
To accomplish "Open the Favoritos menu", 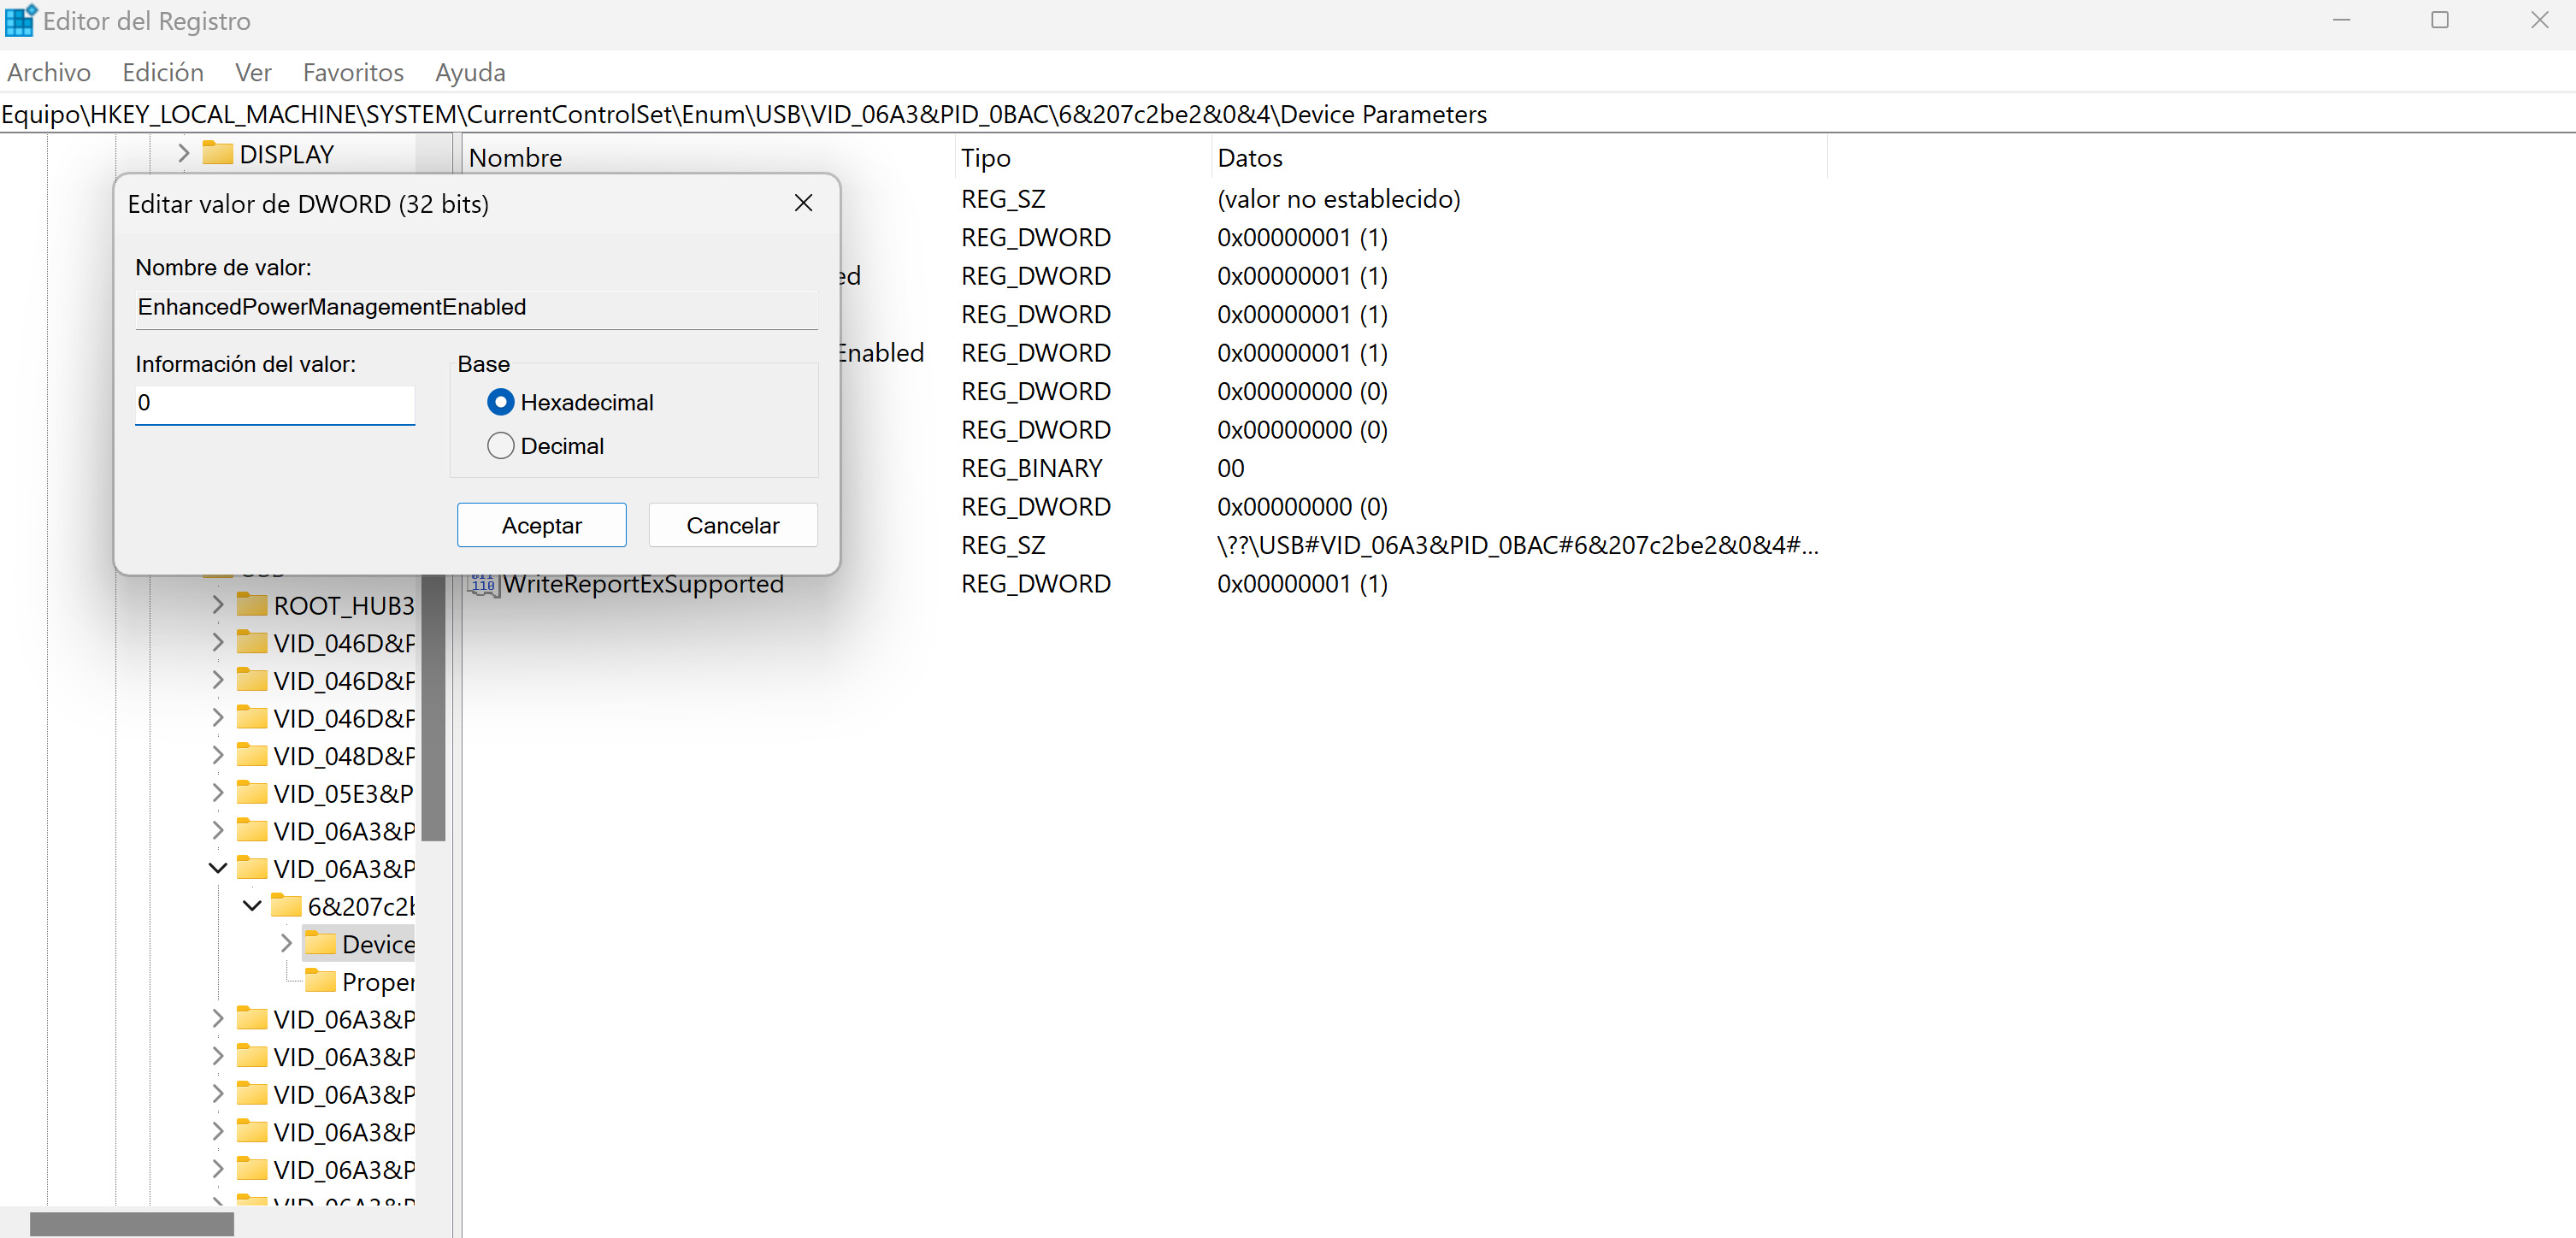I will pos(352,73).
